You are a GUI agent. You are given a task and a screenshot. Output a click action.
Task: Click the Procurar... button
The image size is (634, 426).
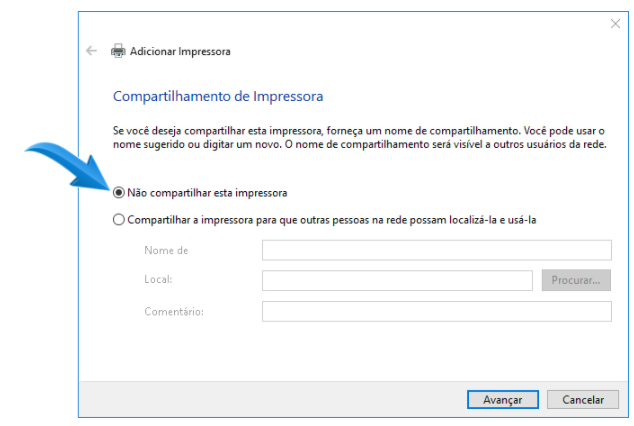(x=576, y=280)
